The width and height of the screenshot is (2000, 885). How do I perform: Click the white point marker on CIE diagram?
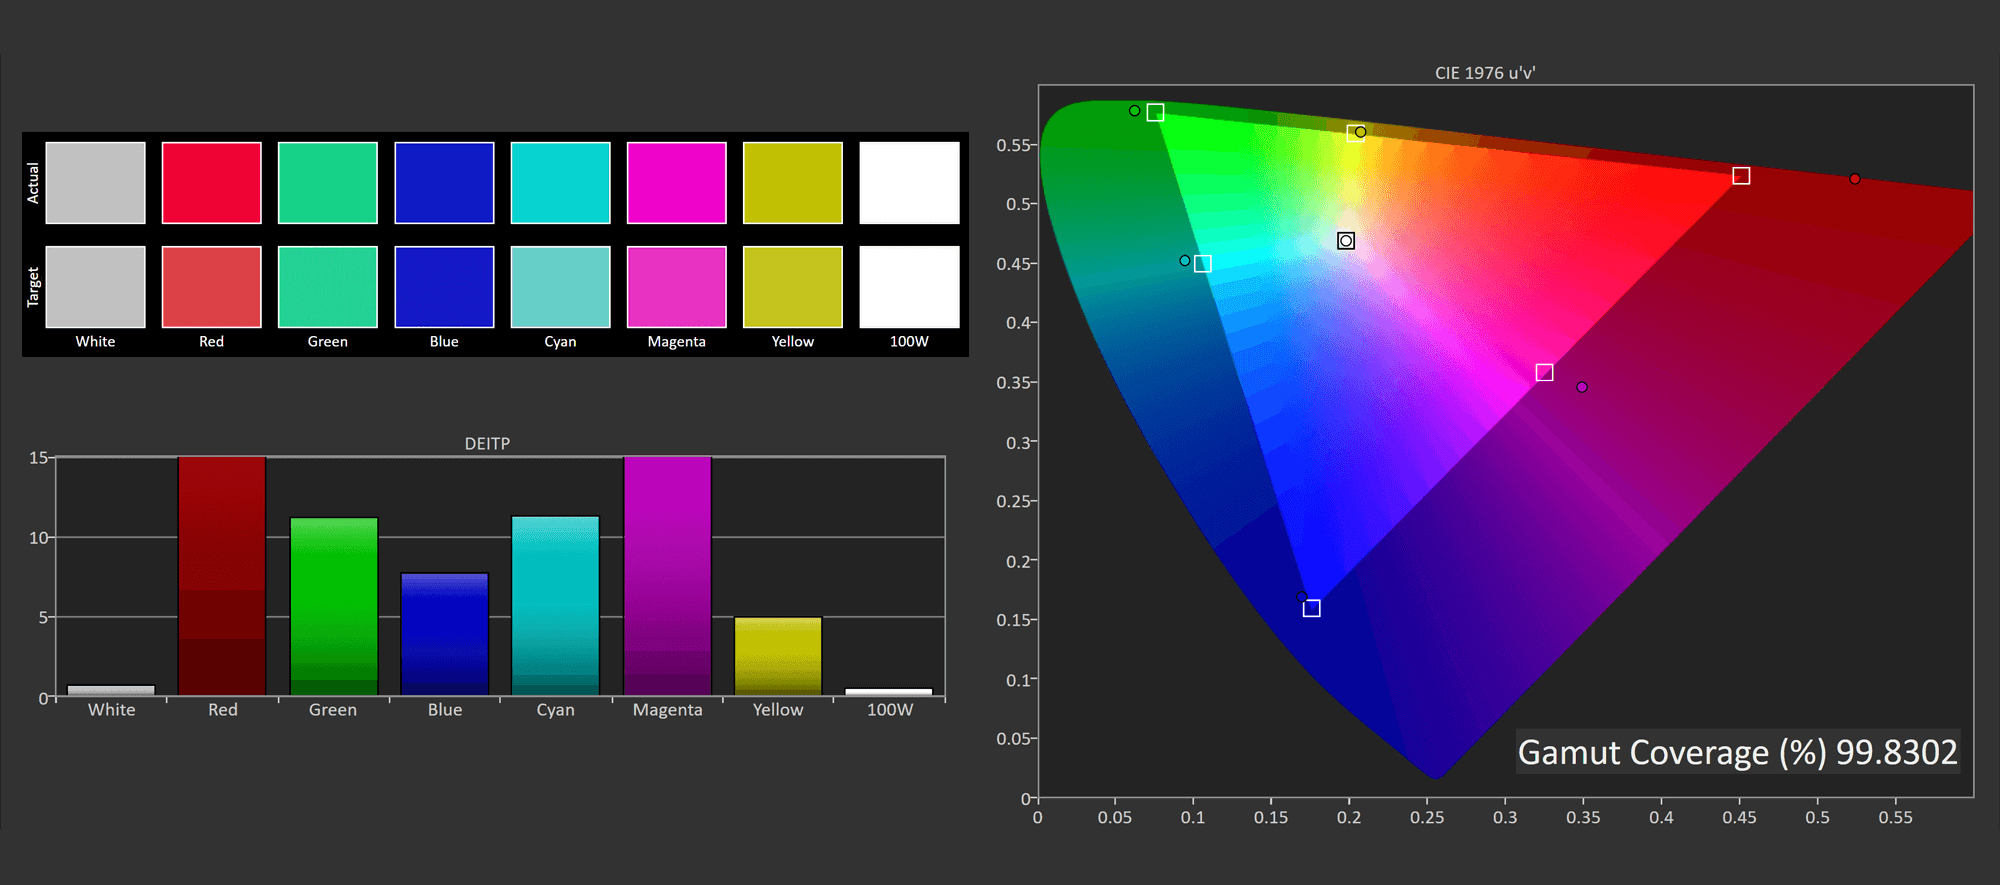pyautogui.click(x=1346, y=241)
